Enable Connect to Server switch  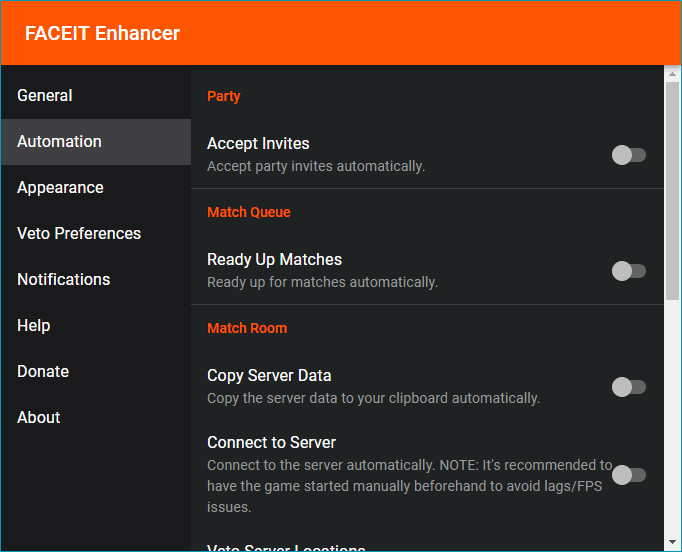[629, 475]
